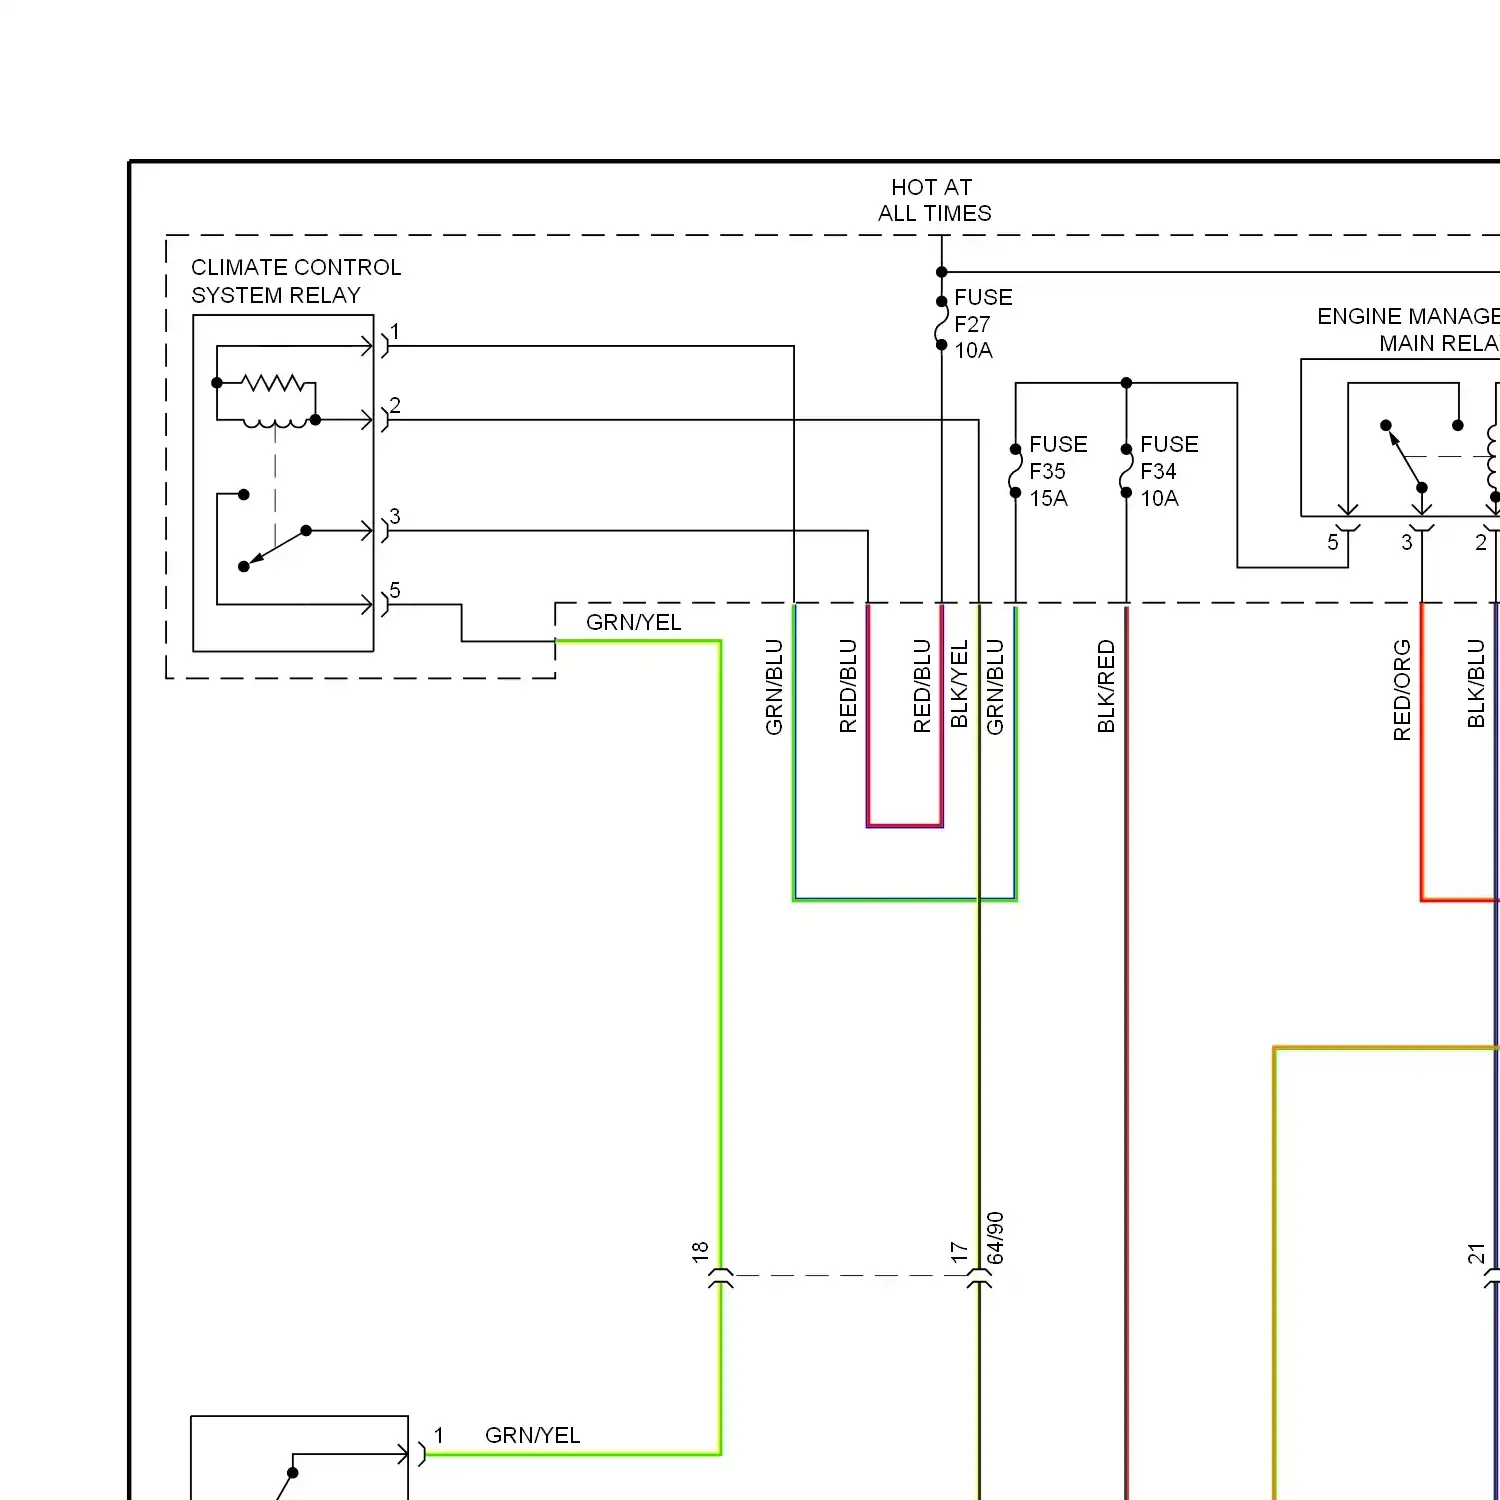Click climate control relay terminal 5
Image resolution: width=1500 pixels, height=1500 pixels.
click(395, 590)
